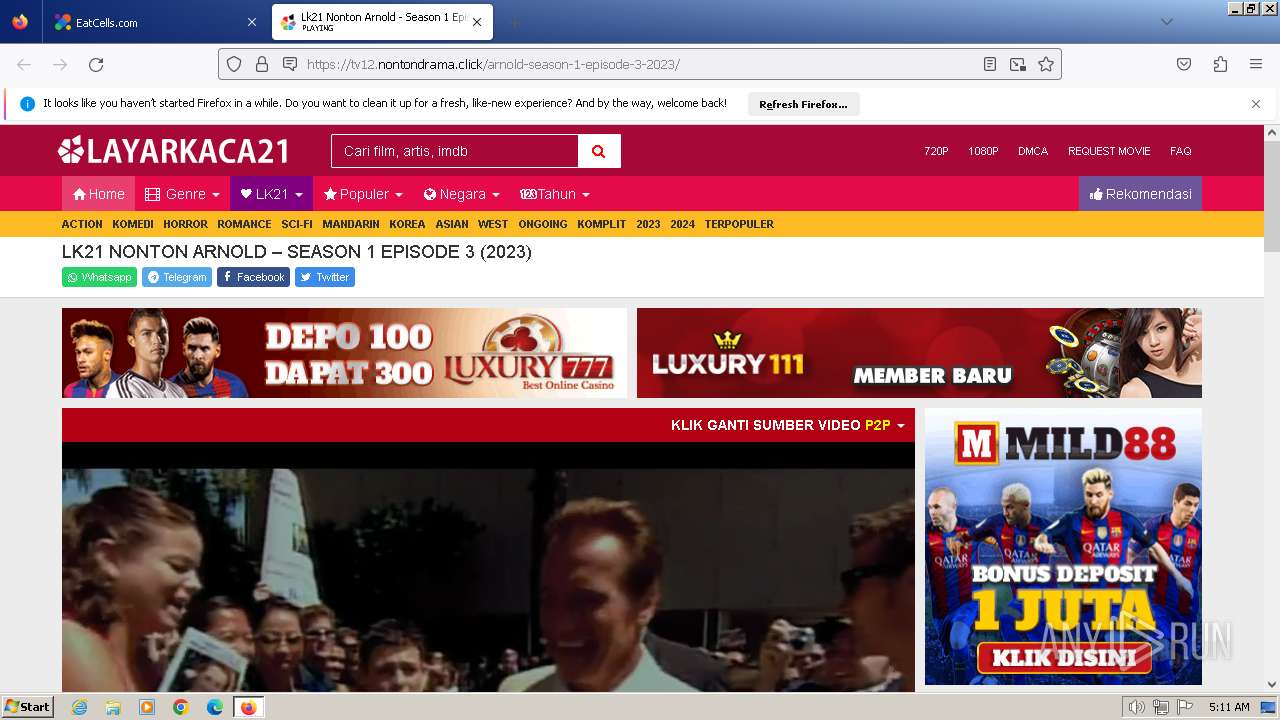Screen dimensions: 1280x720
Task: Expand the Populer dropdown menu
Action: pyautogui.click(x=363, y=194)
